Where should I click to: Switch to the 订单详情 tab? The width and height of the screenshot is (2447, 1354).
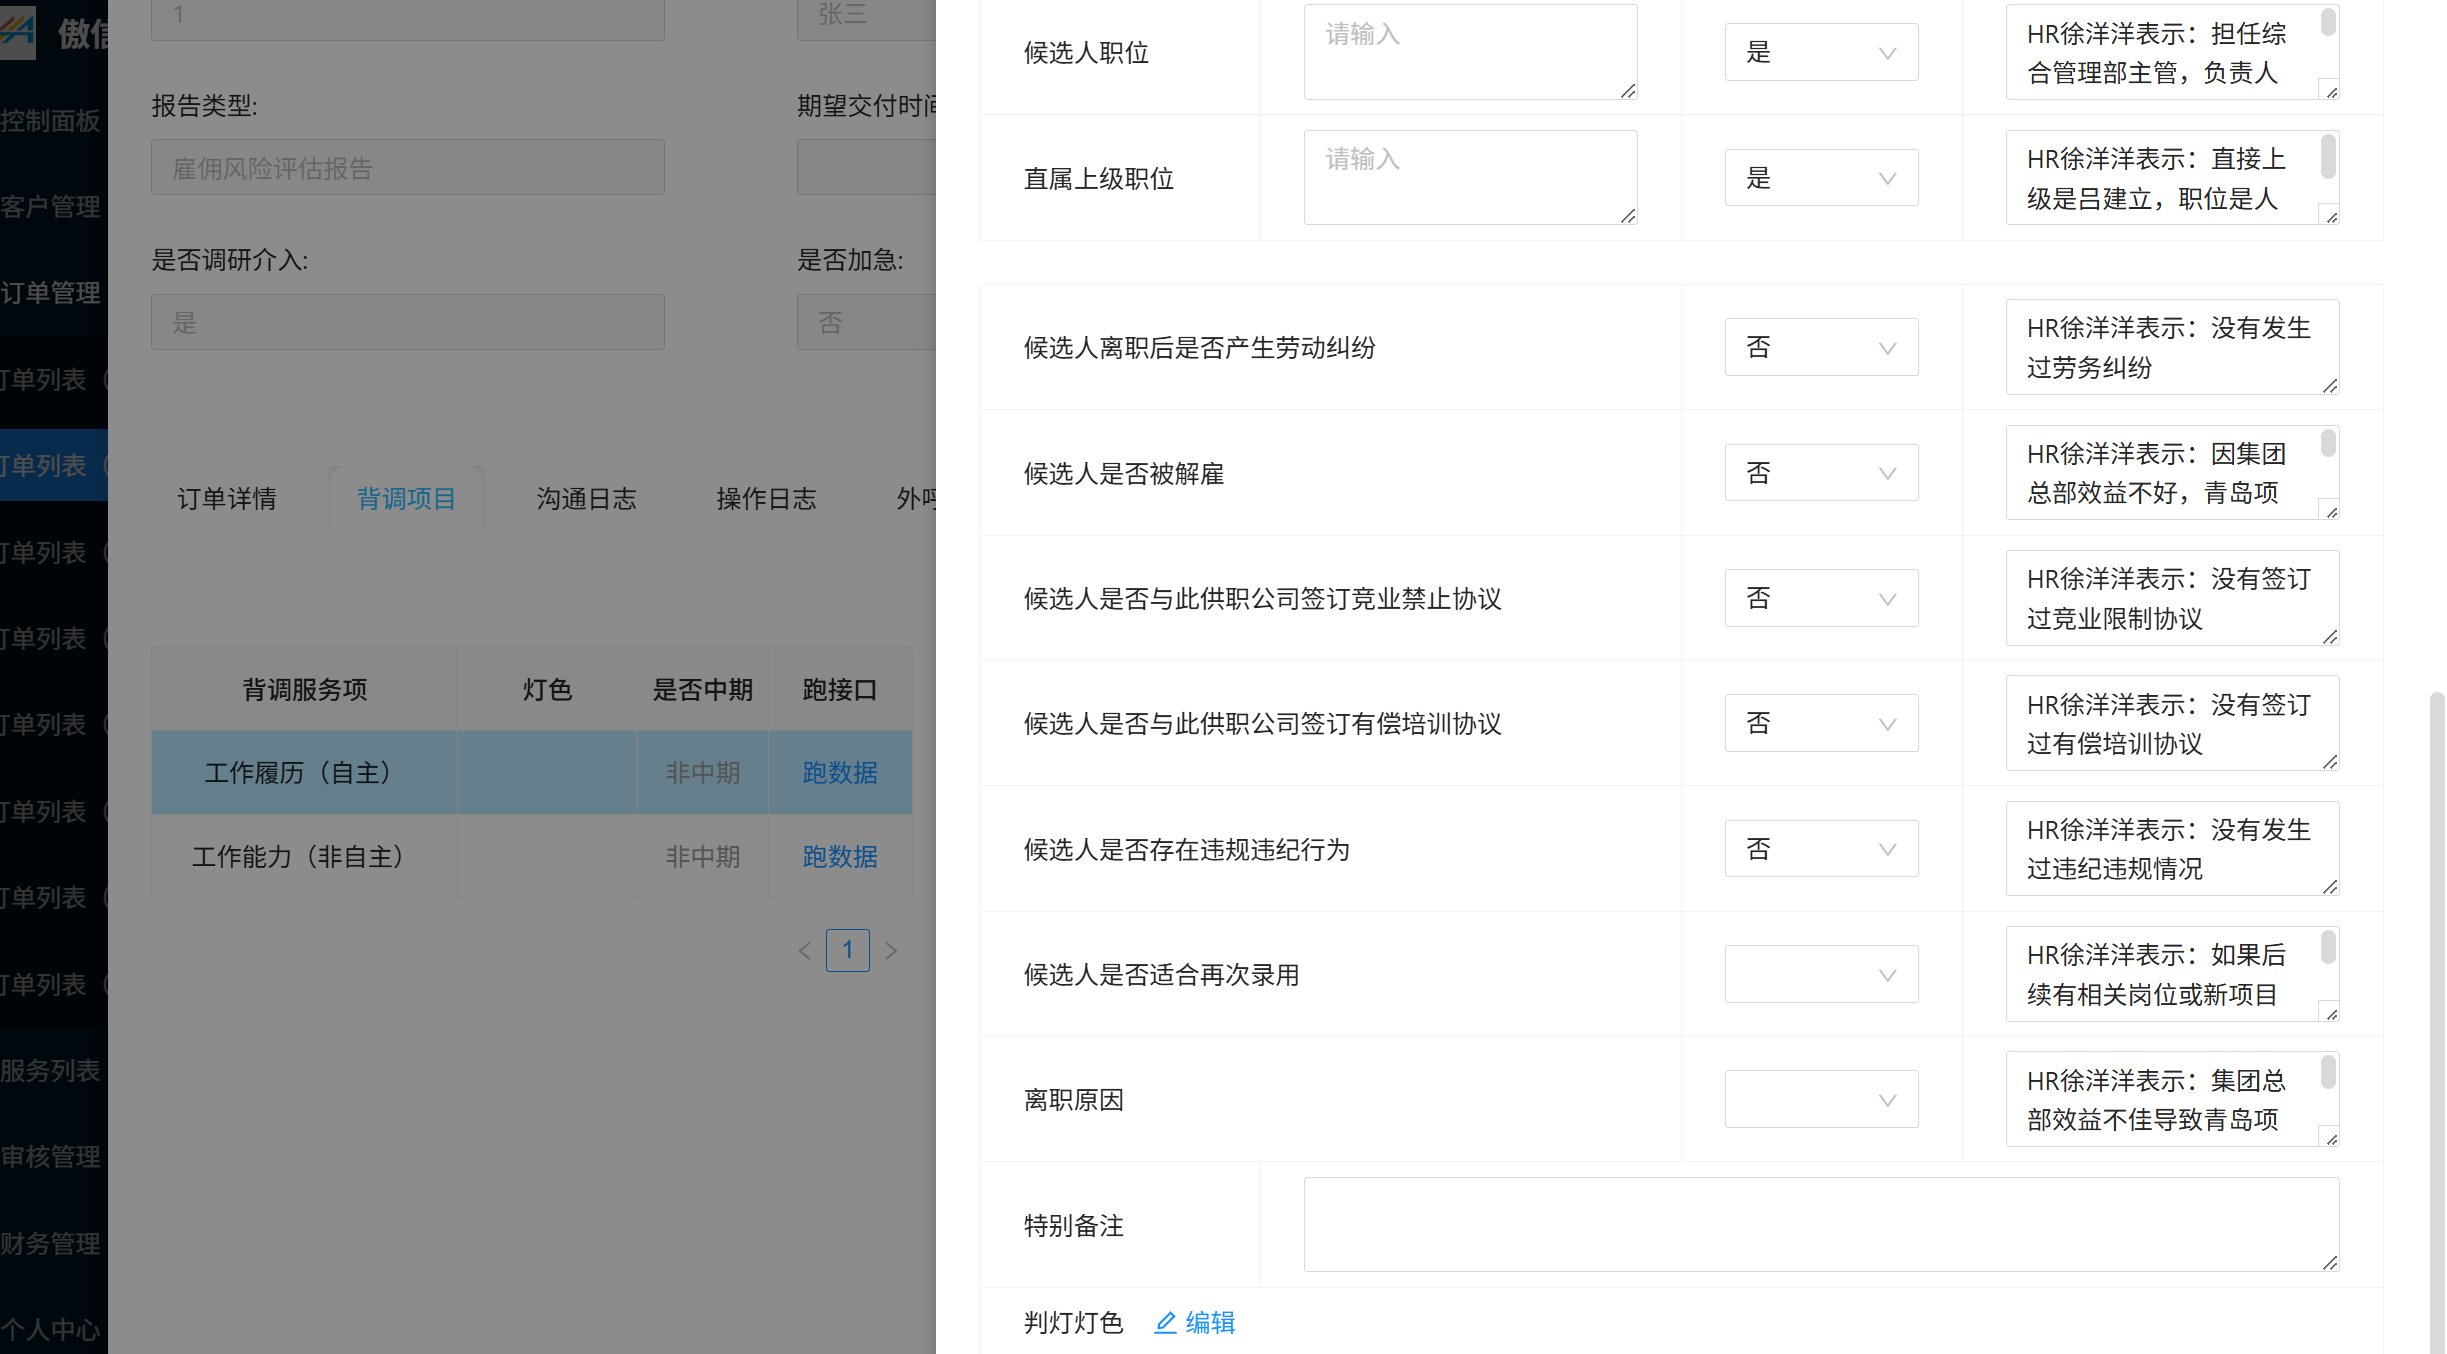227,498
